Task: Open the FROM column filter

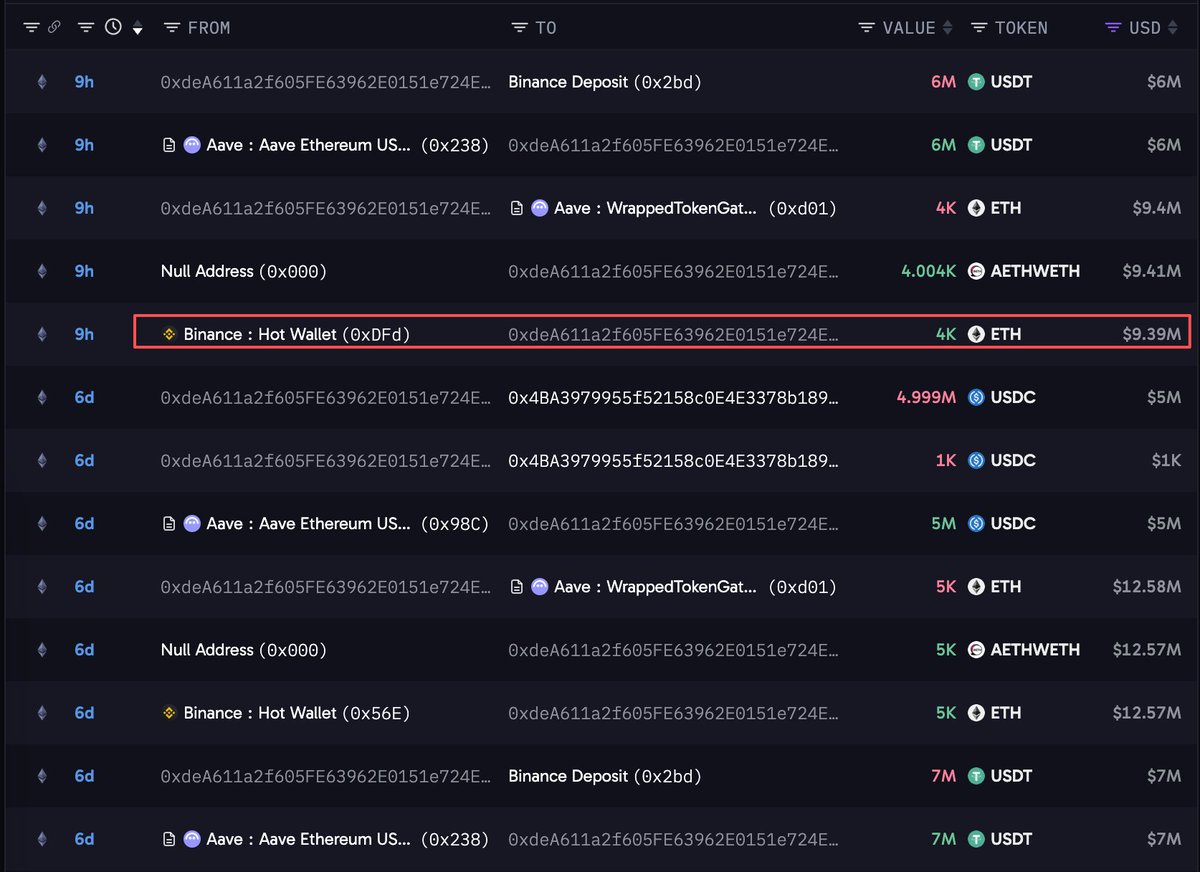Action: 172,28
